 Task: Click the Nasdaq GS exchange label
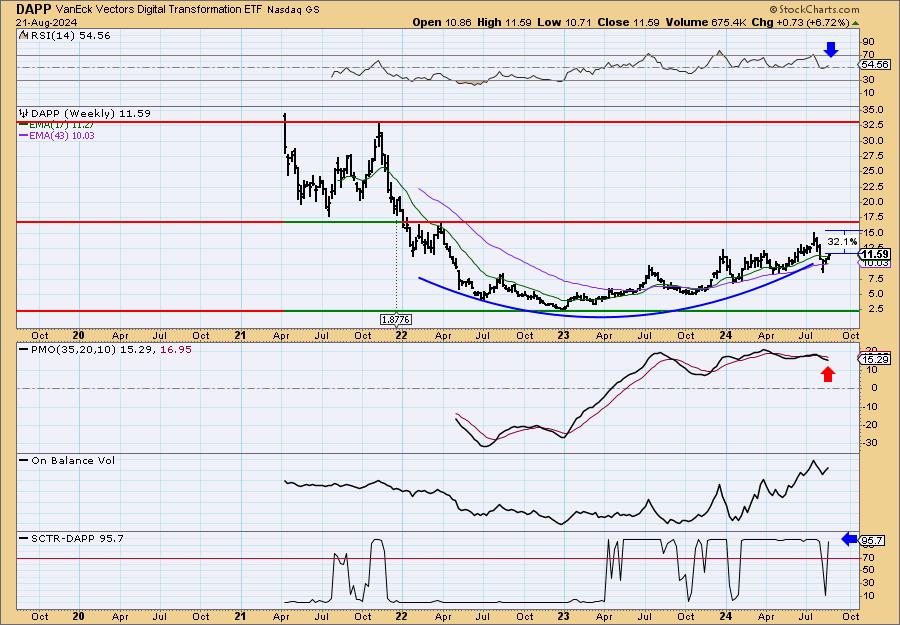[293, 10]
